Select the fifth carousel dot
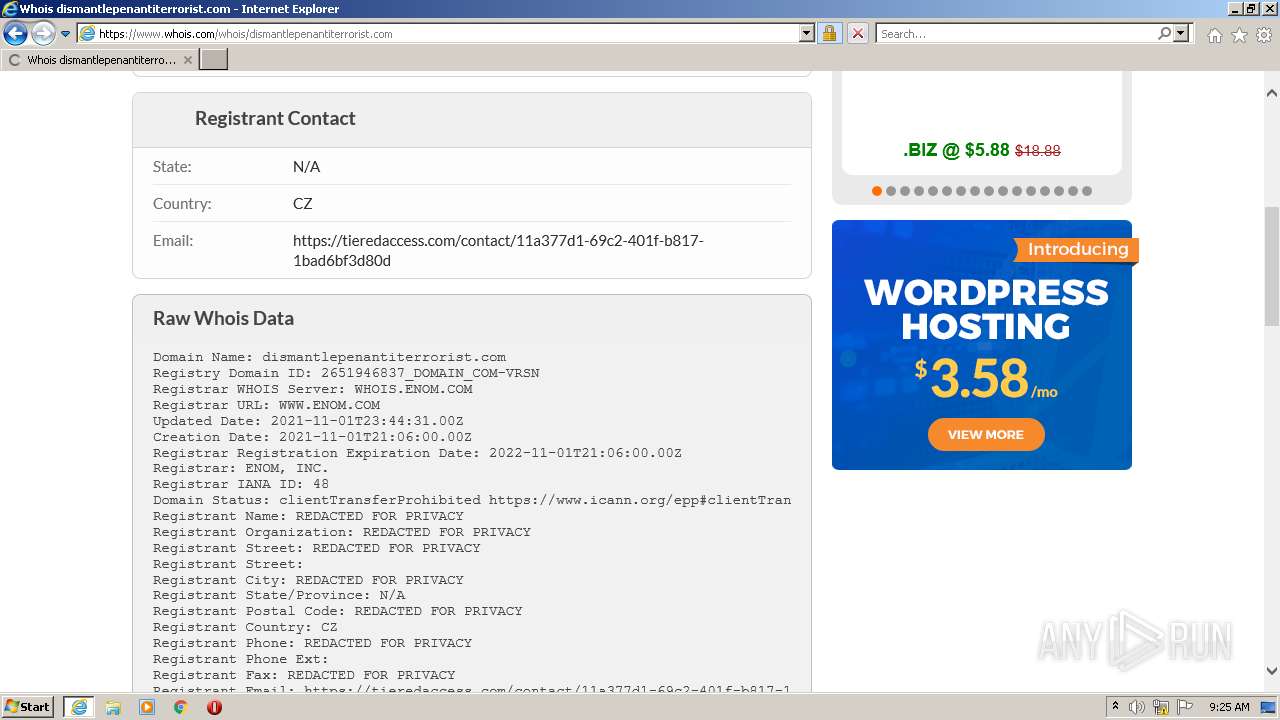Image resolution: width=1280 pixels, height=720 pixels. pos(933,191)
